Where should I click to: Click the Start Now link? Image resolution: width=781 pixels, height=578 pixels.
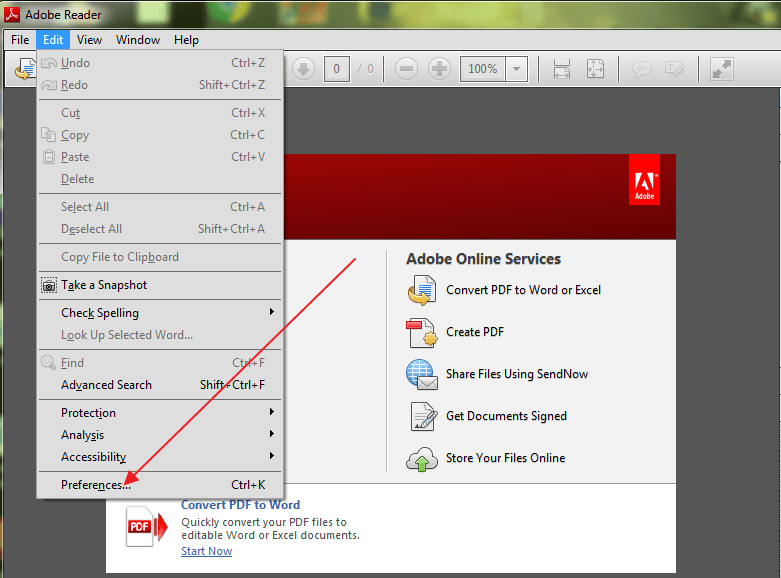coord(206,551)
